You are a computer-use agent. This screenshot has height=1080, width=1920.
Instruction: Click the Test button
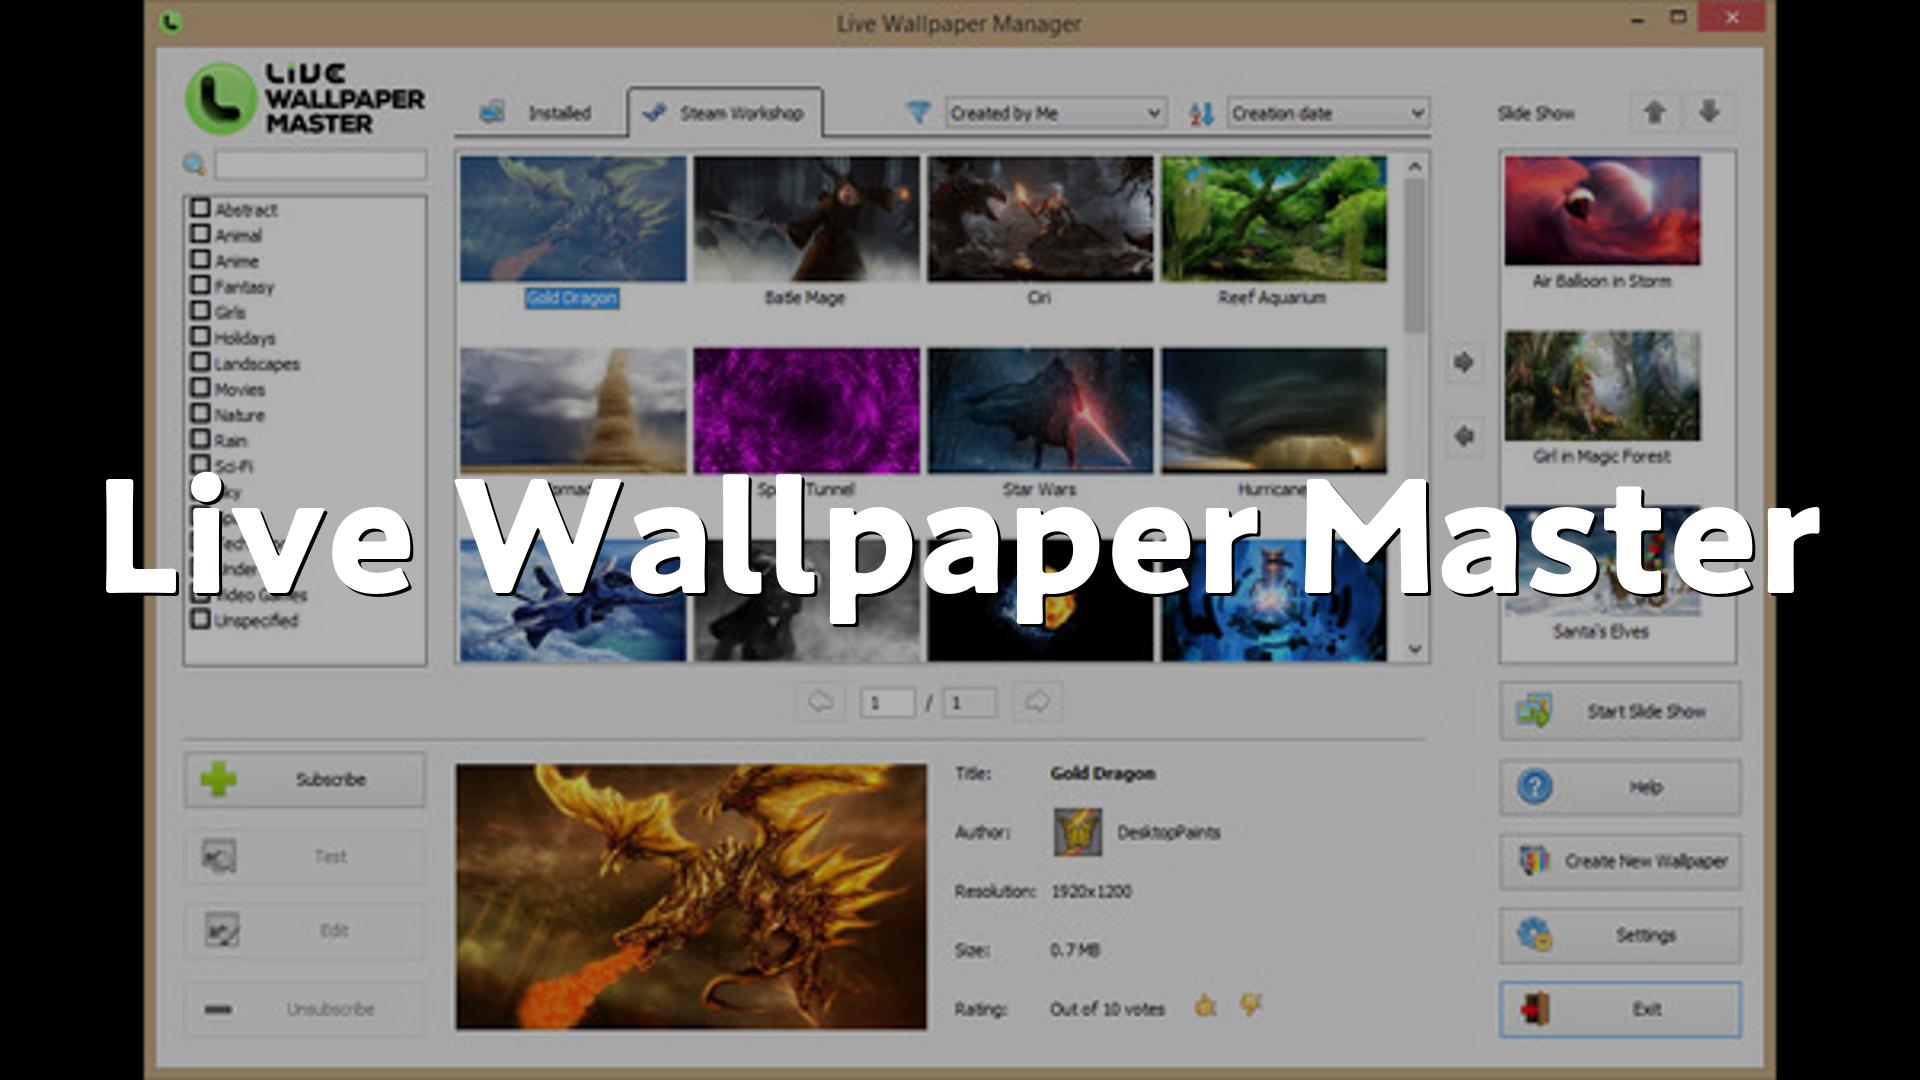[x=305, y=856]
